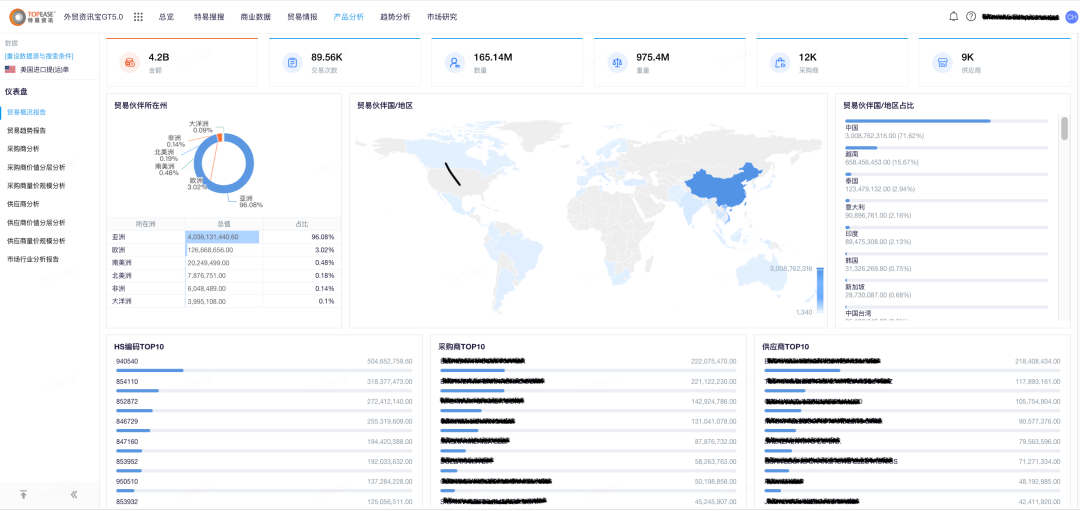Click the 金额 coins icon

click(129, 63)
